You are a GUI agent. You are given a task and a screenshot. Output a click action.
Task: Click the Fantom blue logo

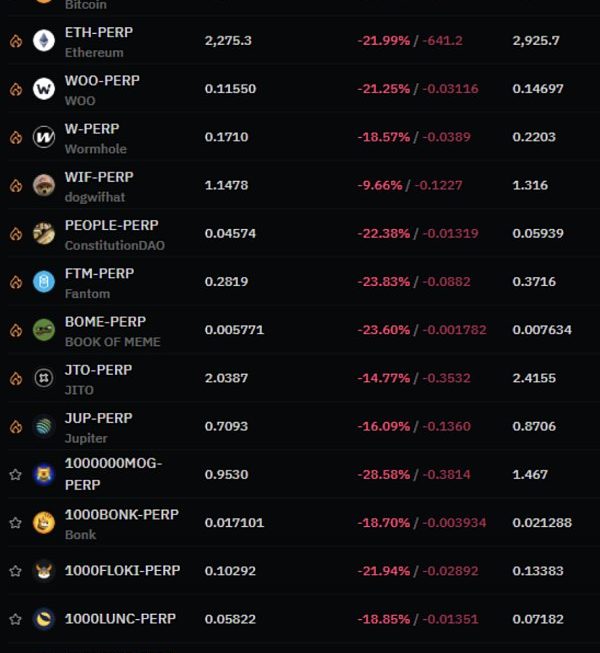44,282
